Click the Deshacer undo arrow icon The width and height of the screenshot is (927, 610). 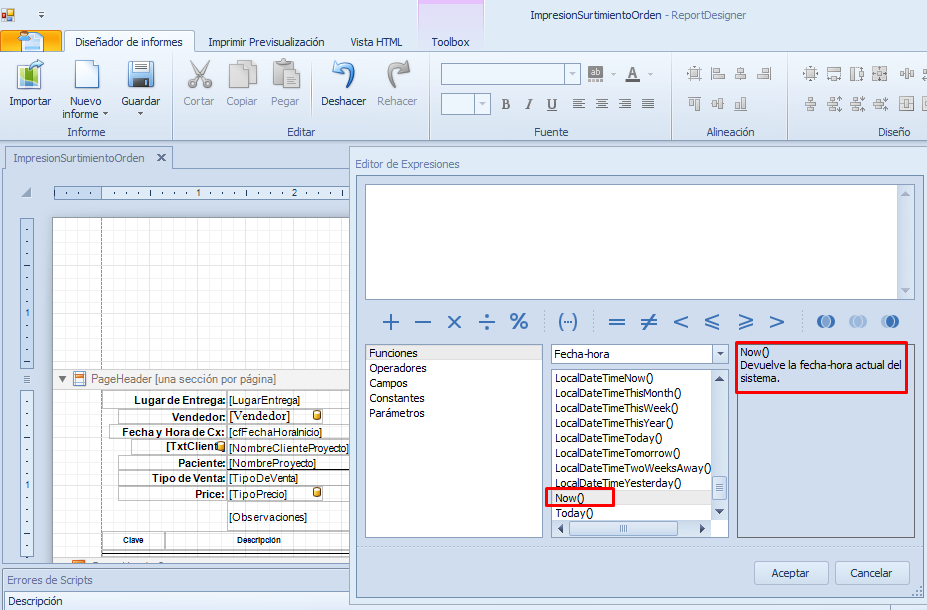tap(343, 77)
